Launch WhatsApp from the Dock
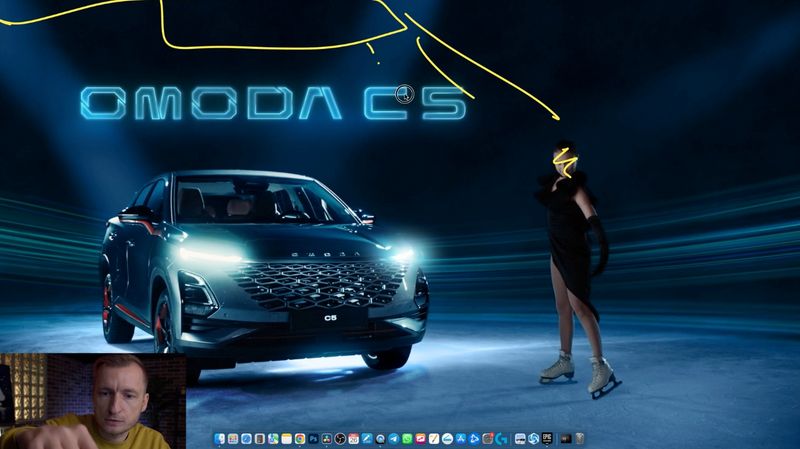The image size is (800, 449). pyautogui.click(x=407, y=439)
